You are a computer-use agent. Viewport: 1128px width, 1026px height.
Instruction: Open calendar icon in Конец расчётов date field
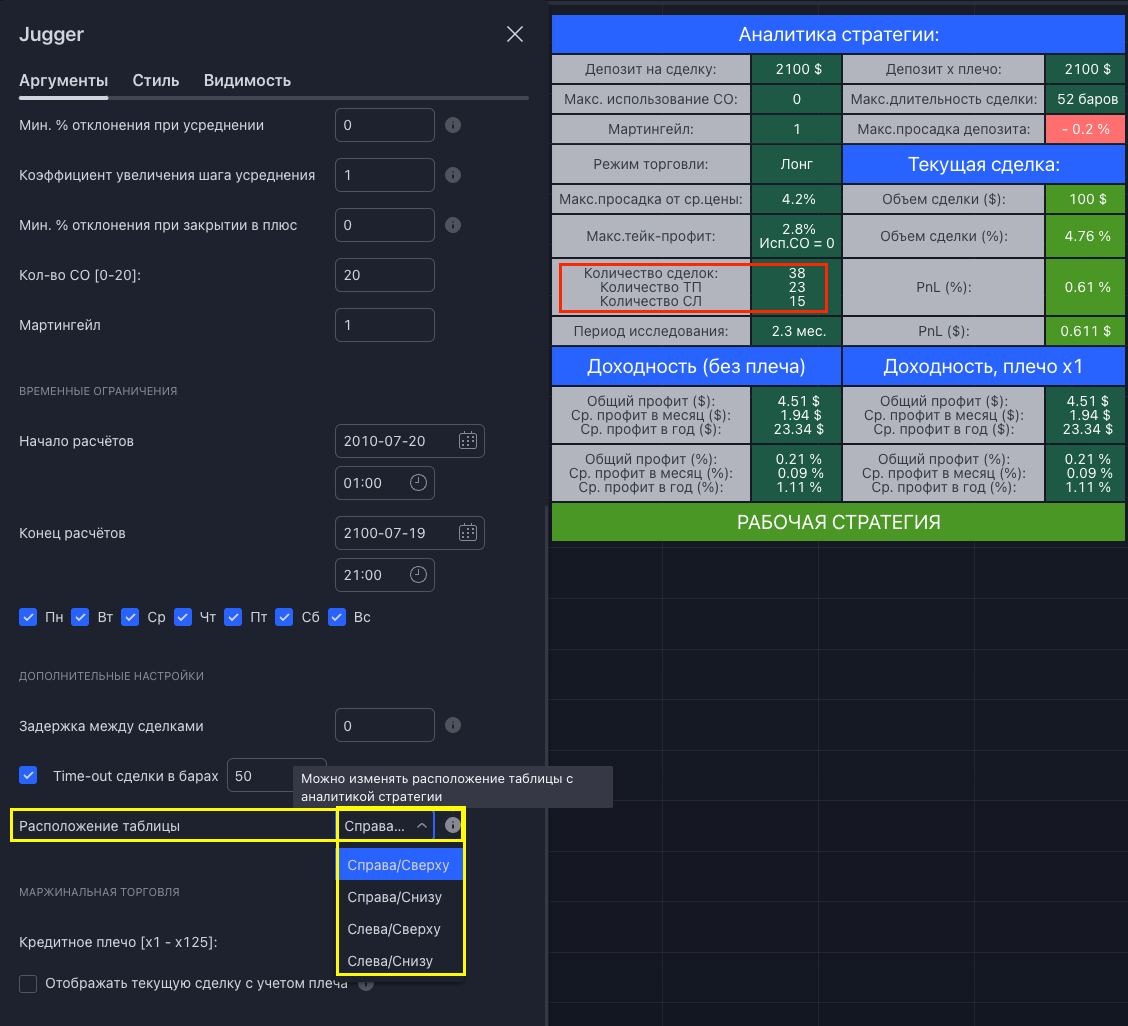pyautogui.click(x=467, y=533)
